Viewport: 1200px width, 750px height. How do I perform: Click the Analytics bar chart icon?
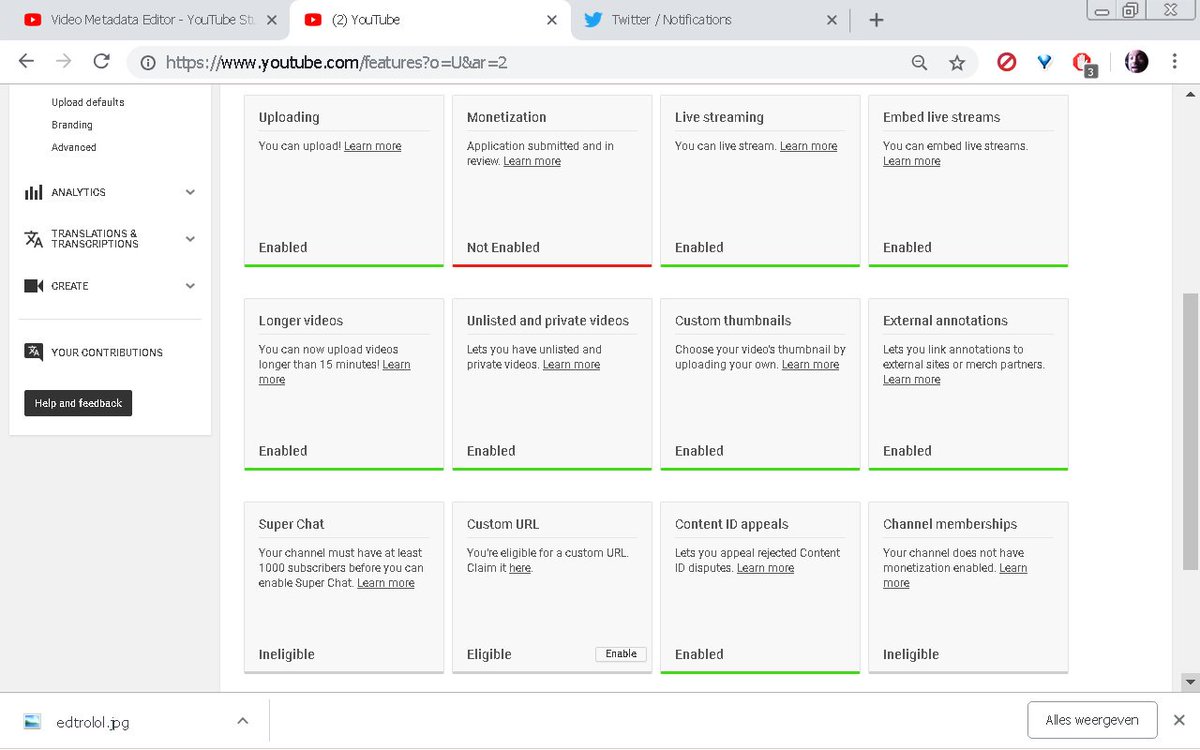tap(34, 192)
